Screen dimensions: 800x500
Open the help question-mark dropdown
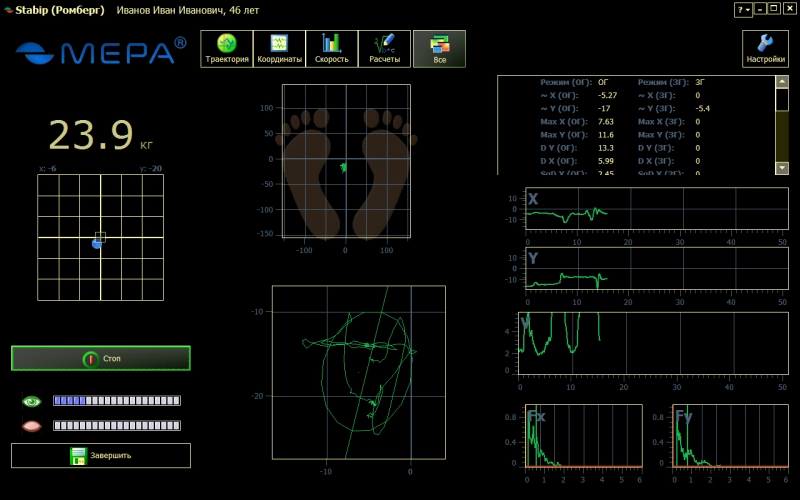[x=743, y=9]
